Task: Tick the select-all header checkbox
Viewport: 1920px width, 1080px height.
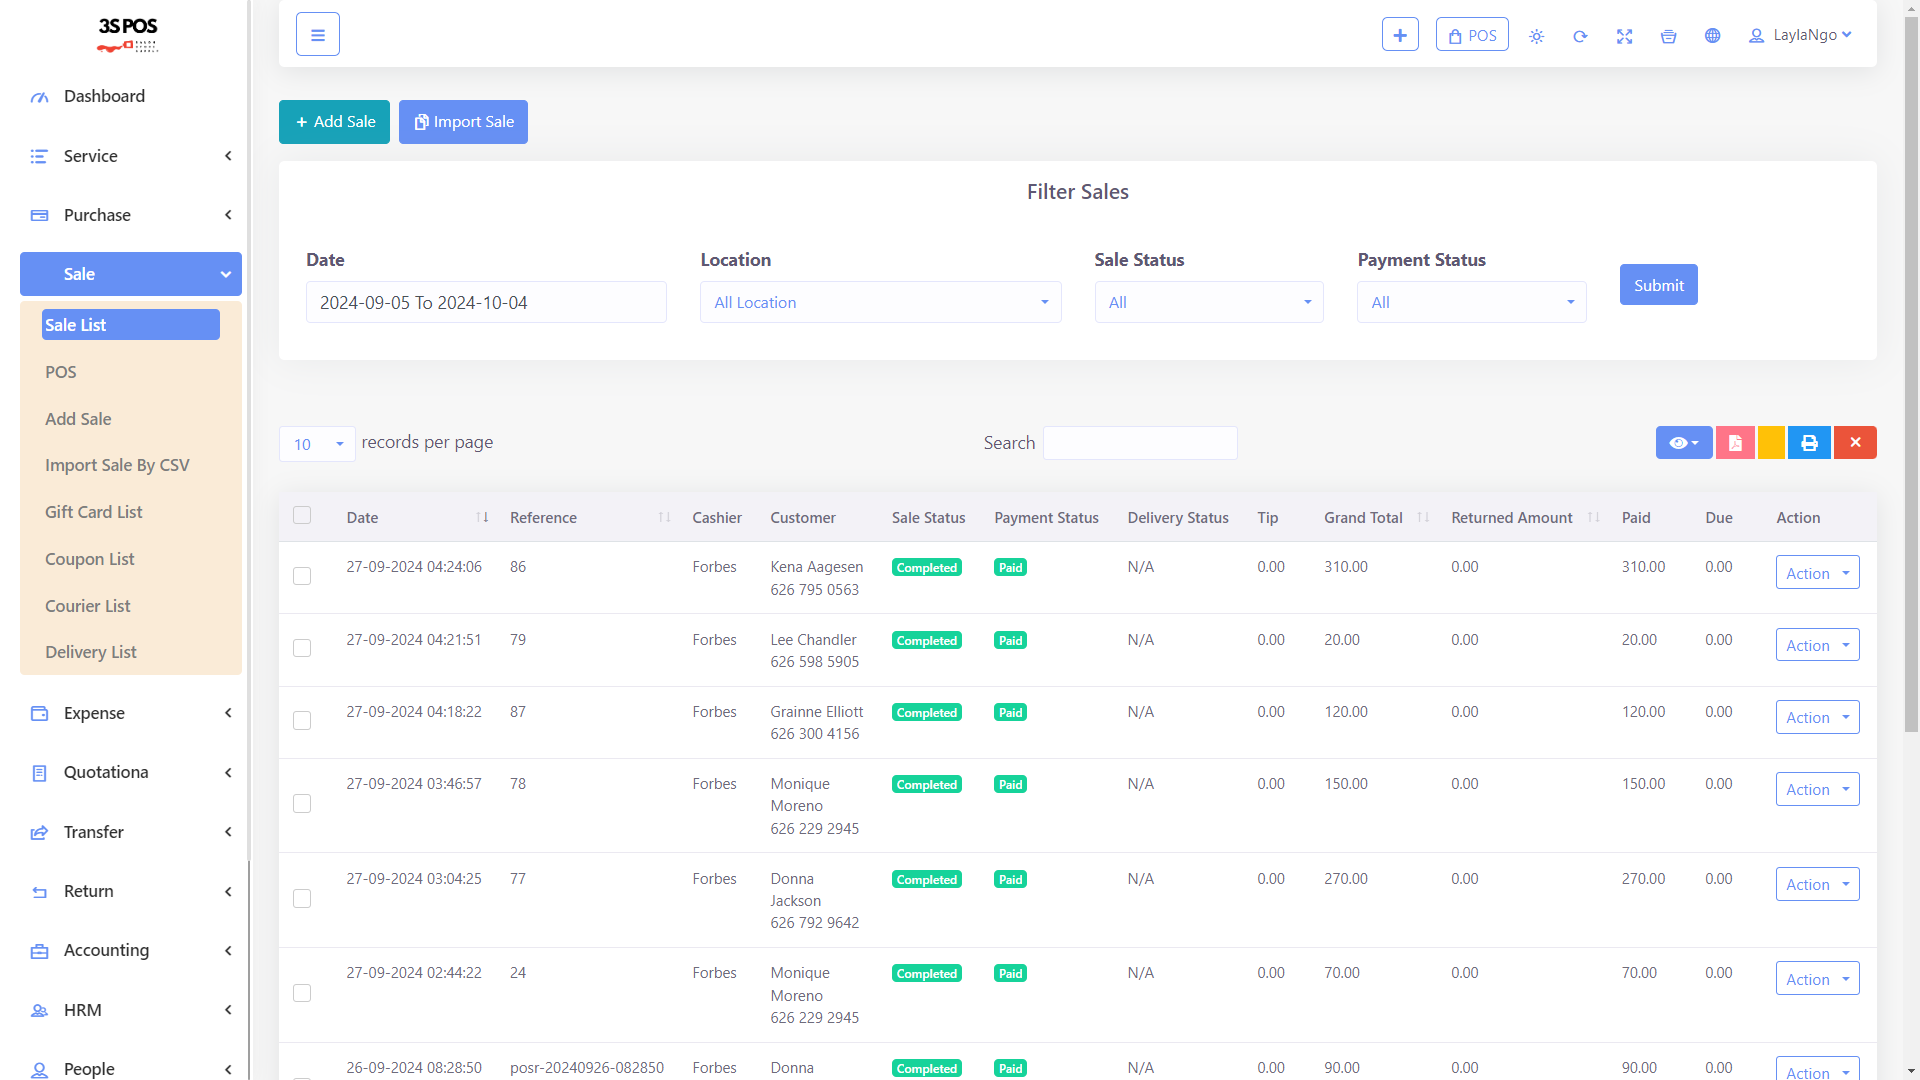Action: click(302, 516)
